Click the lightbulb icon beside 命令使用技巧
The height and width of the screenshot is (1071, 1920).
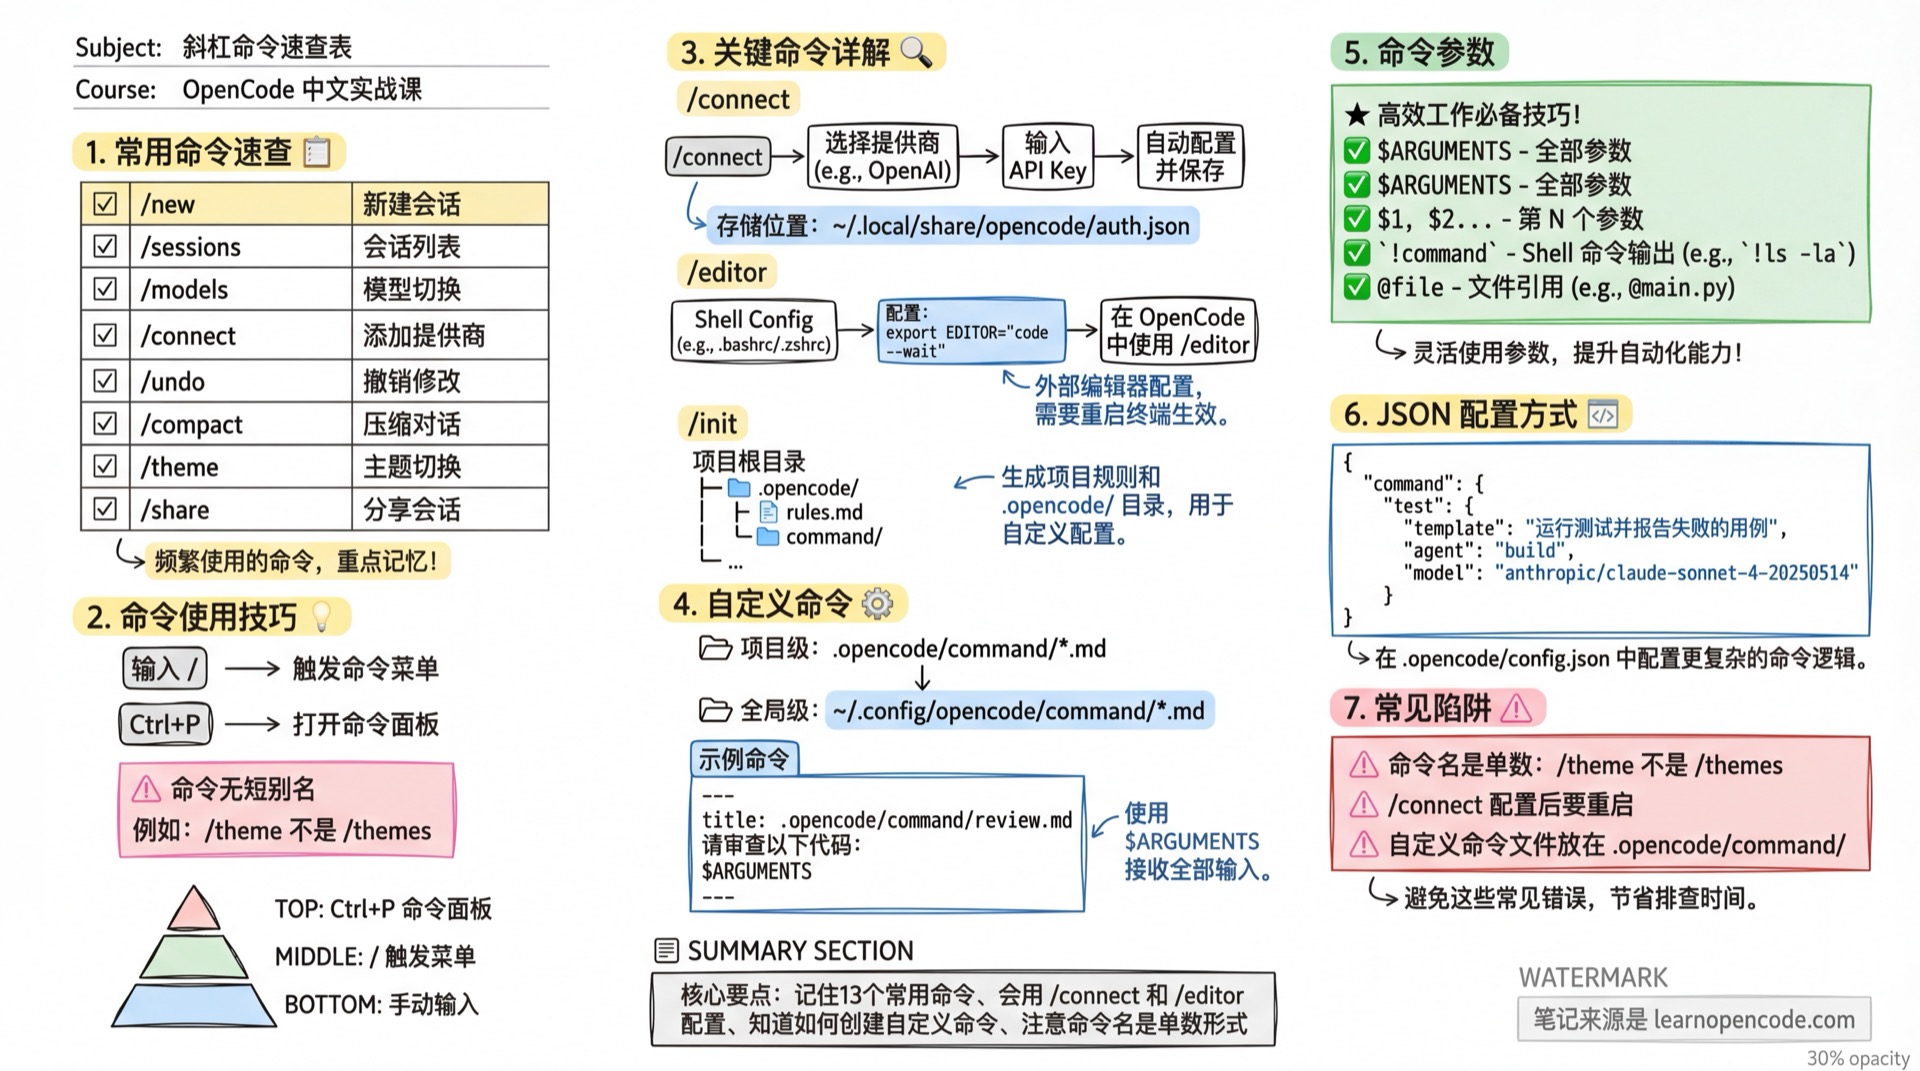(x=319, y=615)
